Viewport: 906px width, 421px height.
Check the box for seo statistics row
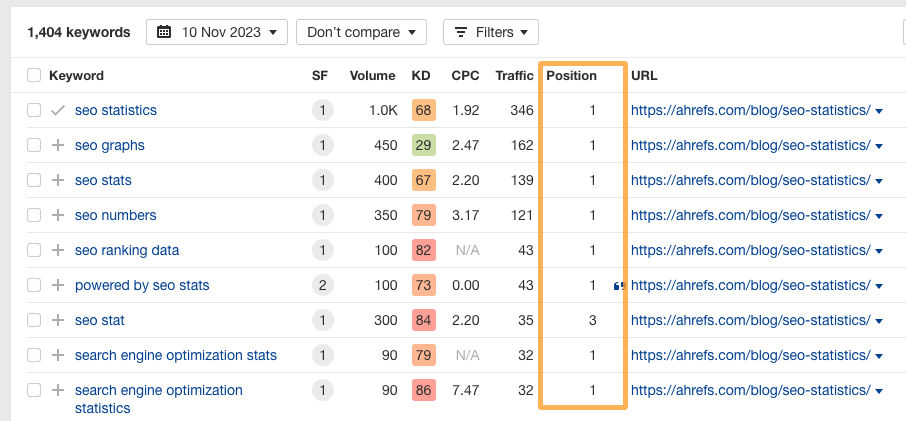click(34, 110)
